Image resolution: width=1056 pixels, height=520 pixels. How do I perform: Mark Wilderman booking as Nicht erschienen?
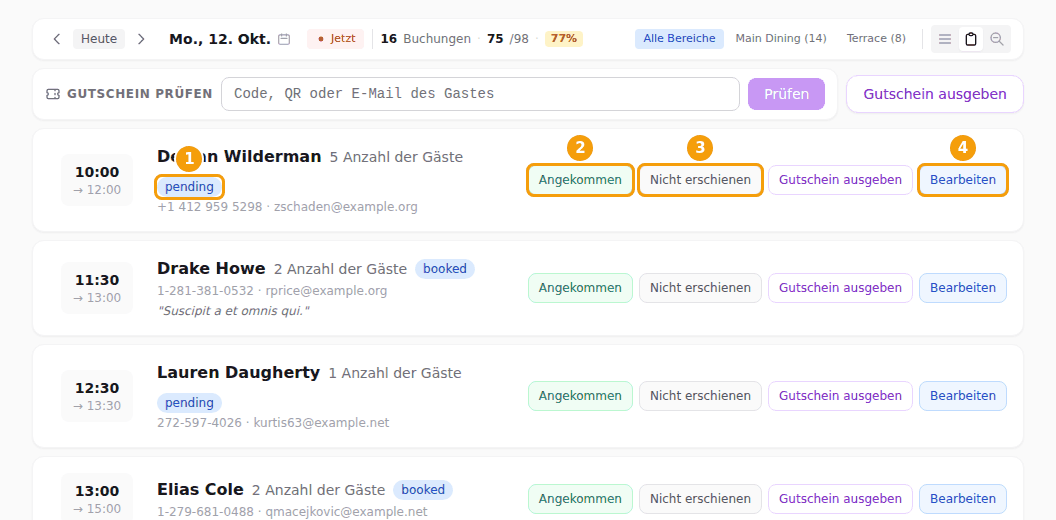(x=700, y=180)
